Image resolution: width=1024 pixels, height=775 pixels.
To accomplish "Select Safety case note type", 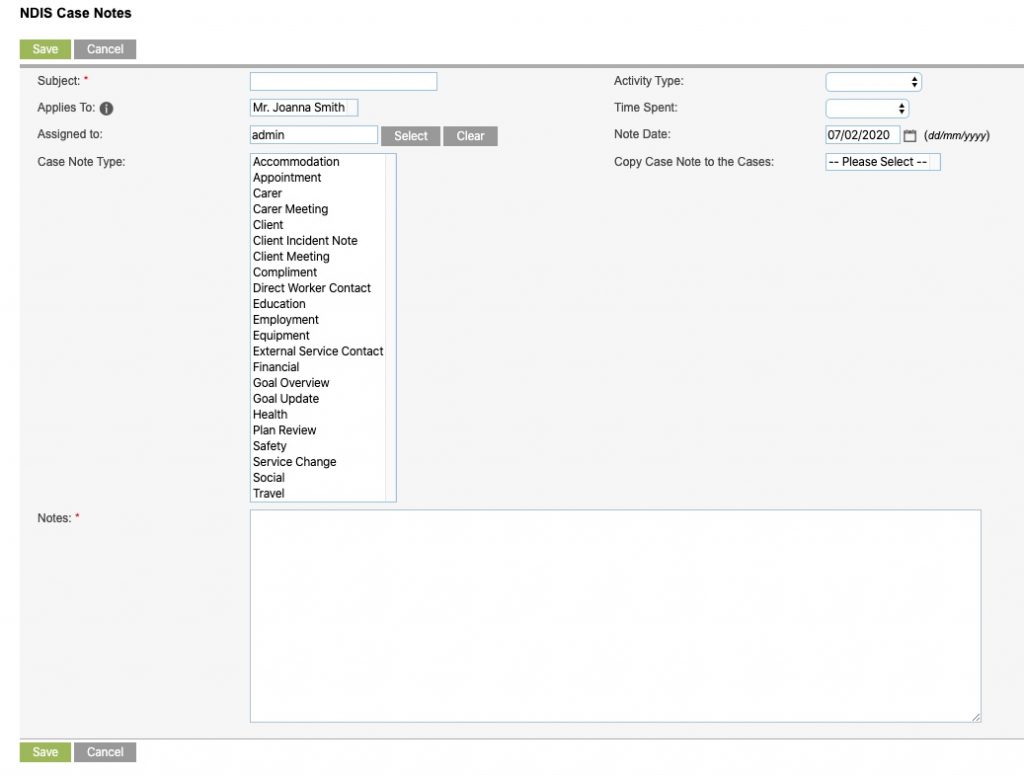I will pos(318,446).
